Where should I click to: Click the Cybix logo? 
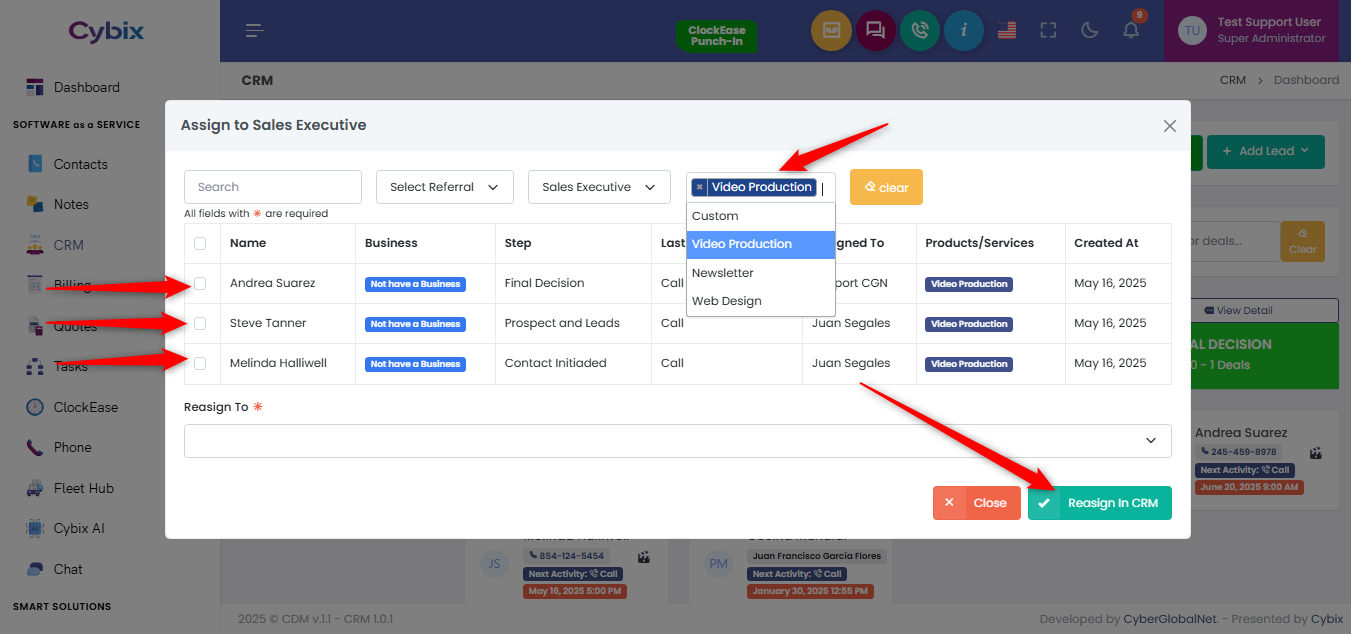[106, 31]
